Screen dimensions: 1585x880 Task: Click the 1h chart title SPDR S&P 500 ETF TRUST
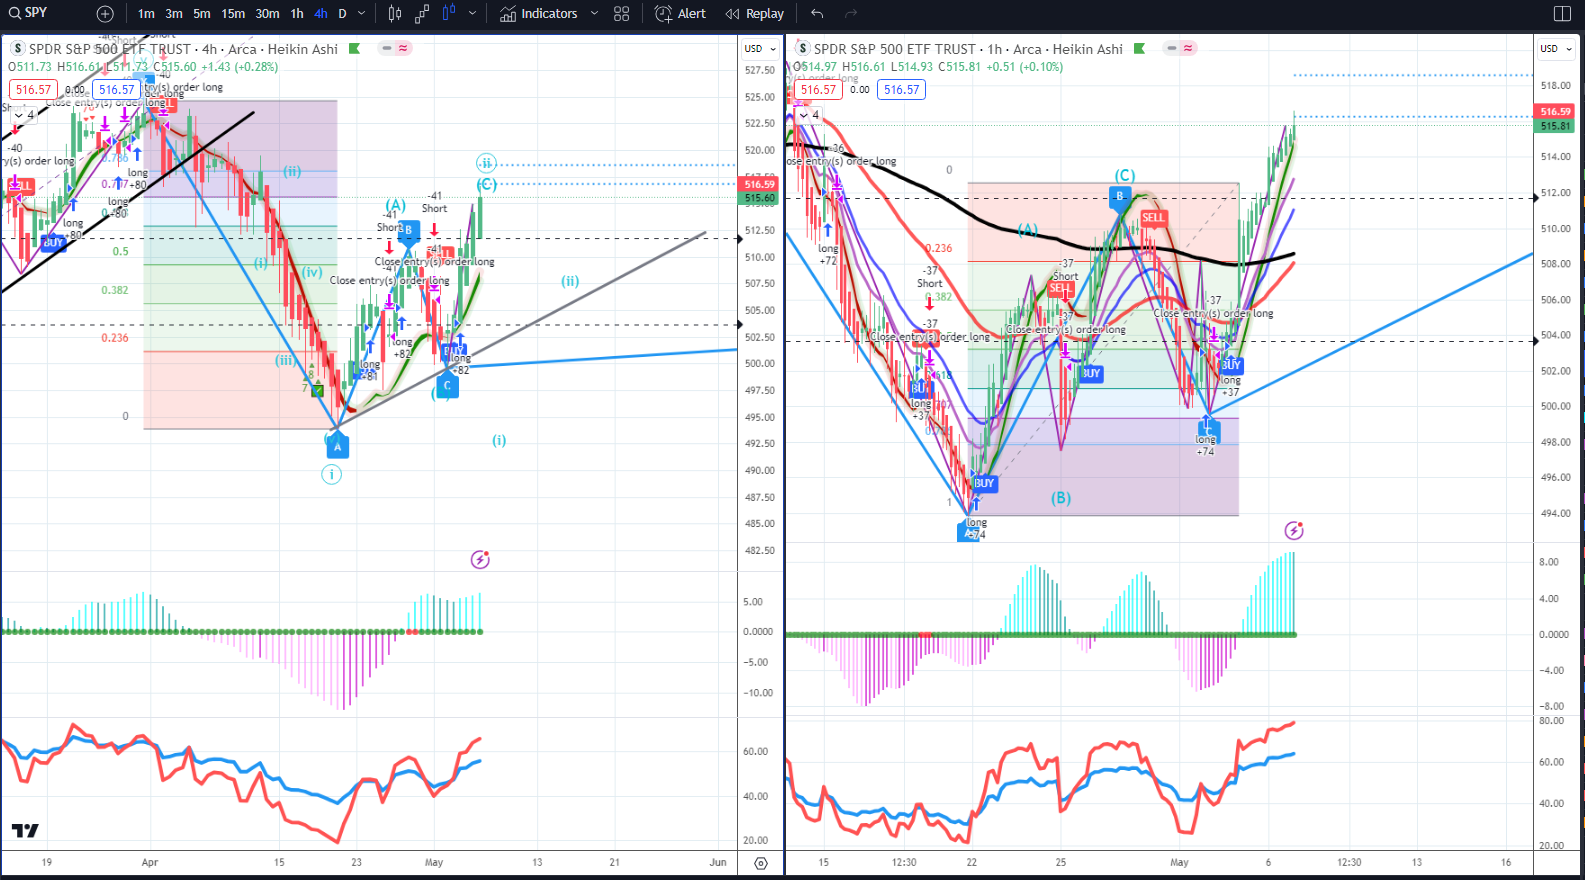click(895, 49)
